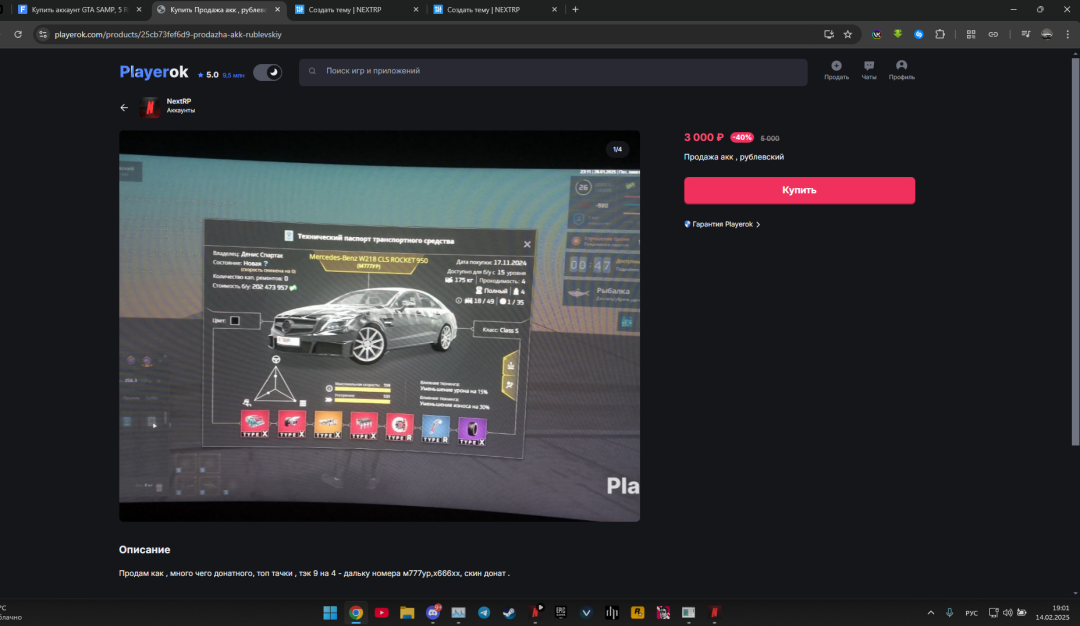1080x626 pixels.
Task: Open Epic Games launcher from taskbar
Action: [x=561, y=612]
